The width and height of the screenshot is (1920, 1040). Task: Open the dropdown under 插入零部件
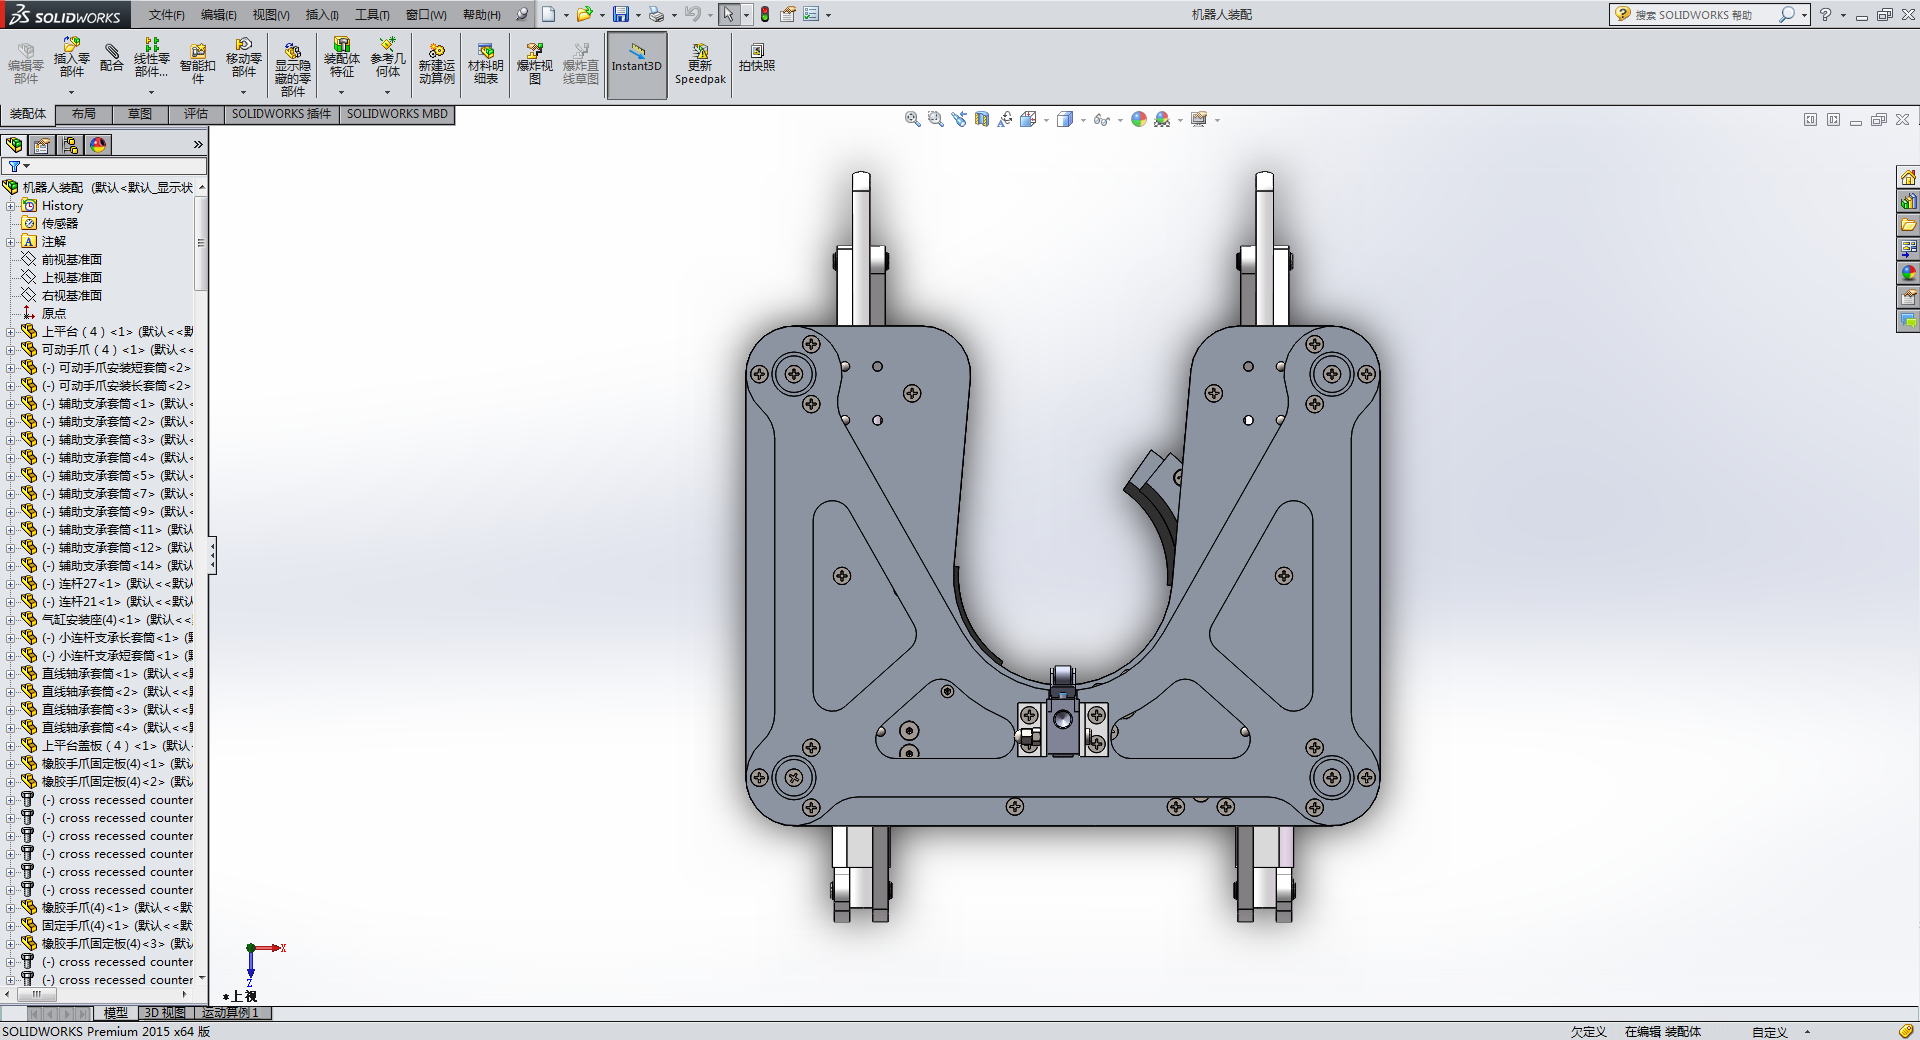coord(71,92)
